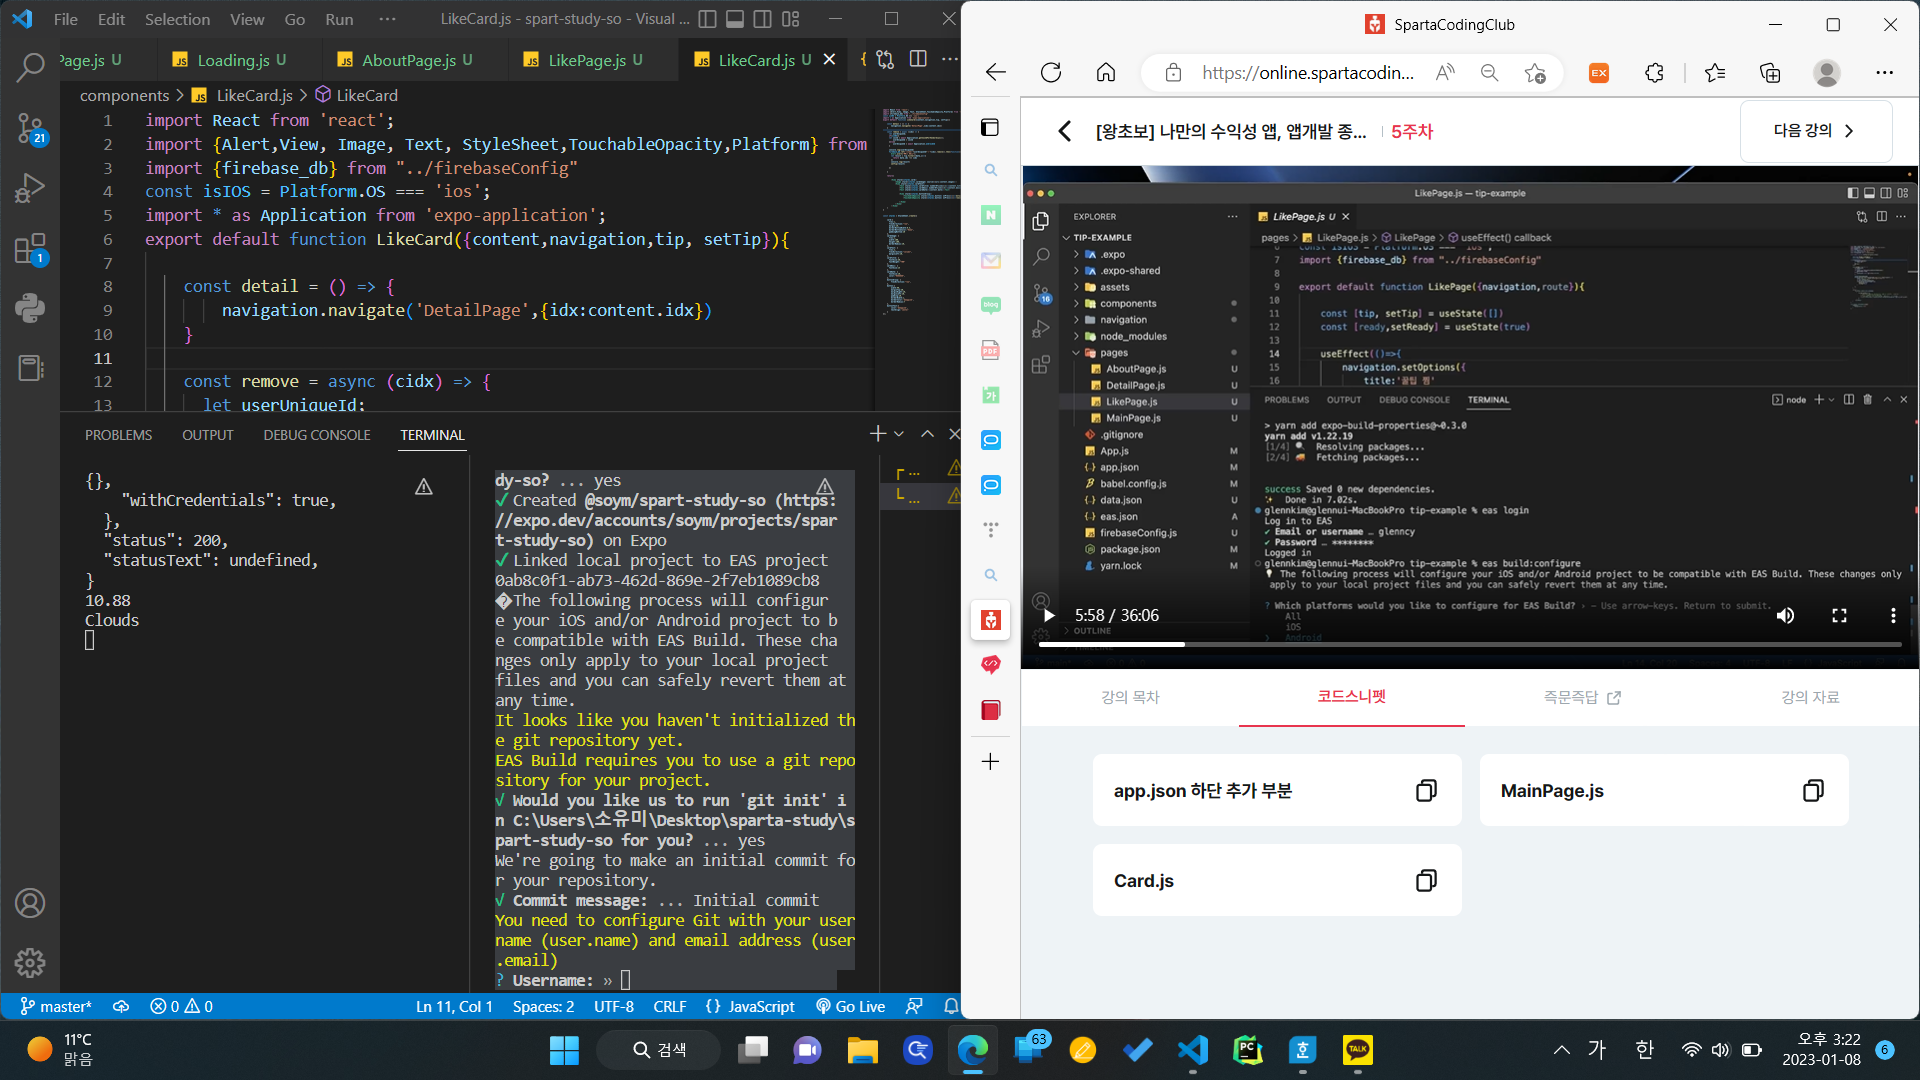Viewport: 1920px width, 1080px height.
Task: Click the Open Changes compare icon
Action: click(x=885, y=60)
